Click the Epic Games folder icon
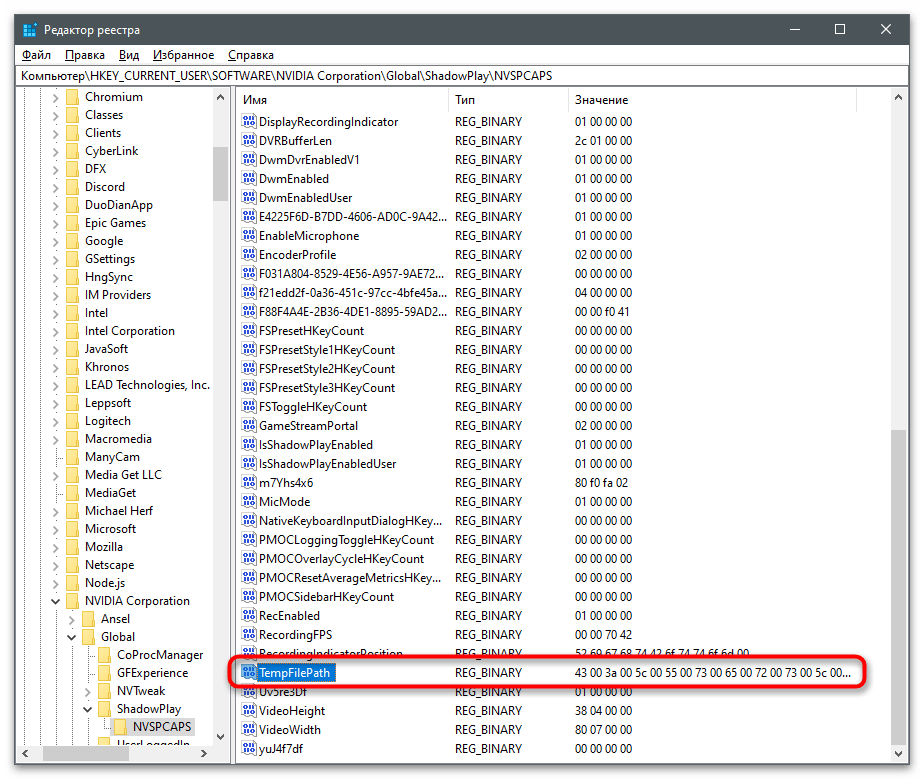 72,223
